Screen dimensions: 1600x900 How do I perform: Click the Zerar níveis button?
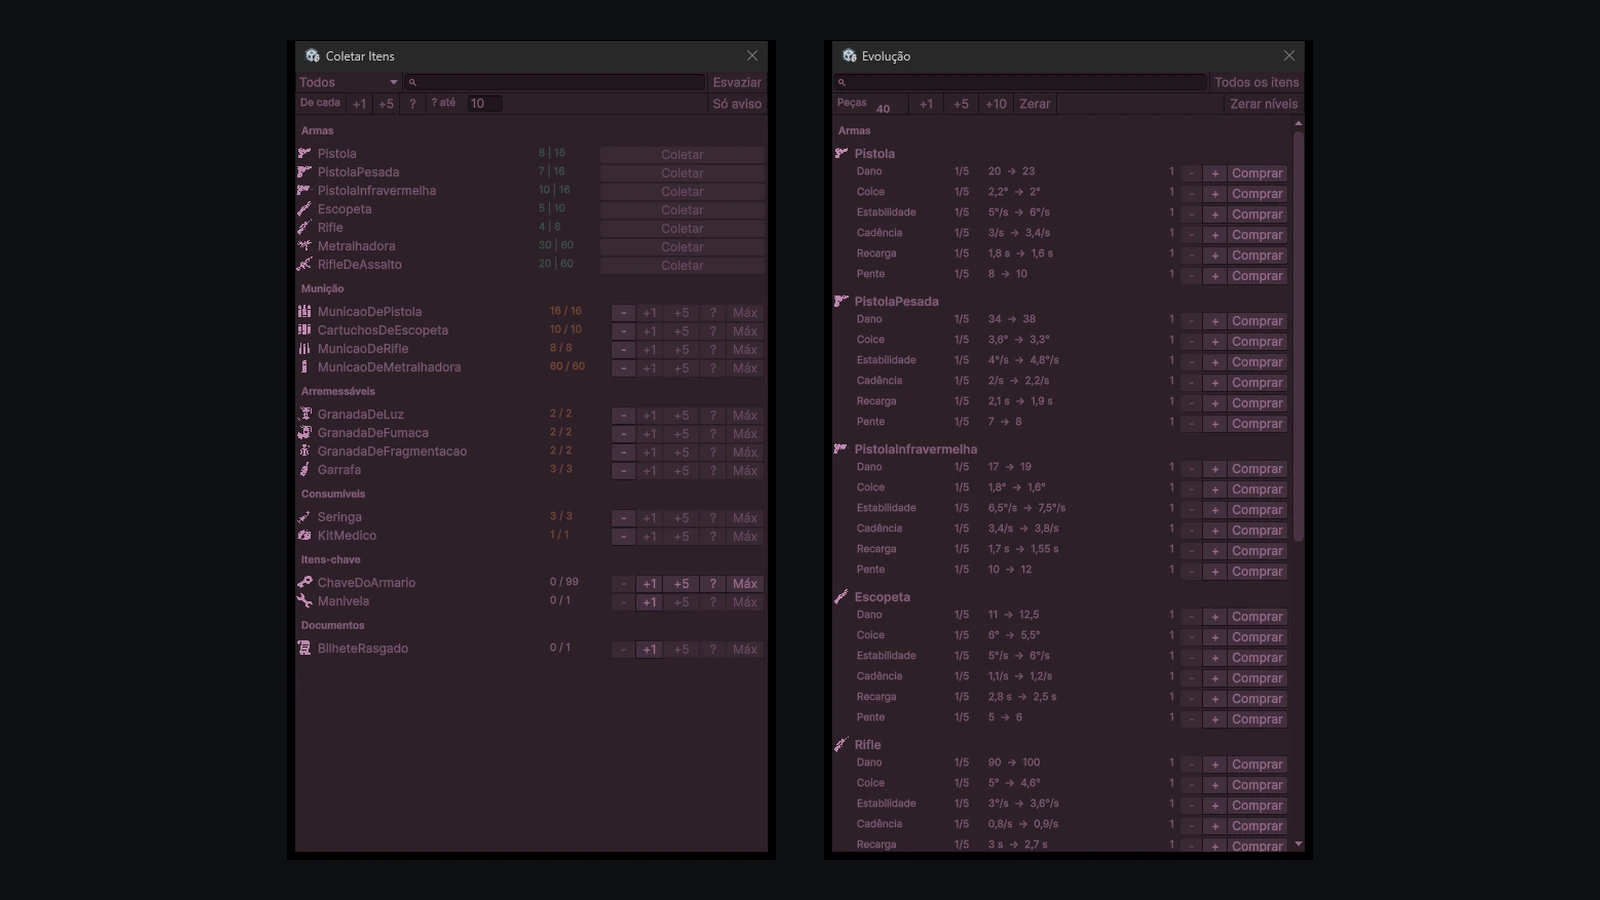(x=1264, y=104)
